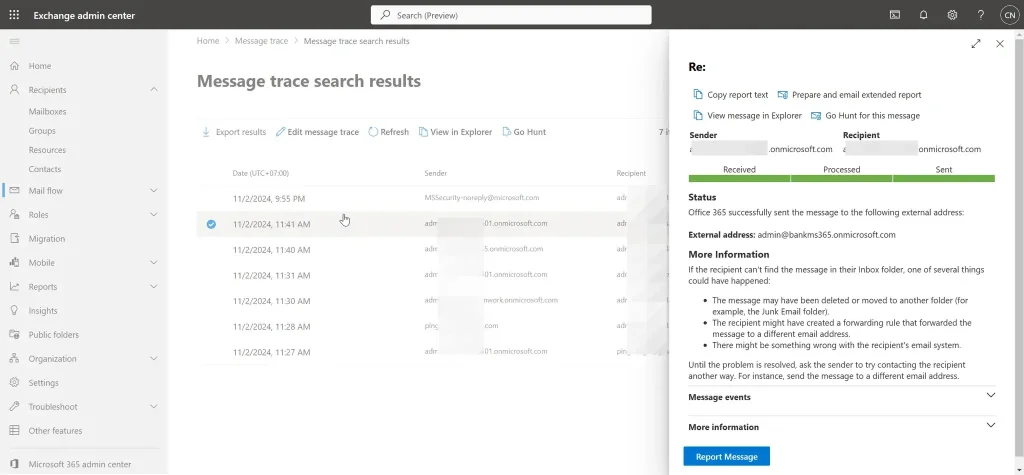
Task: Sort by Sender column header
Action: point(436,173)
